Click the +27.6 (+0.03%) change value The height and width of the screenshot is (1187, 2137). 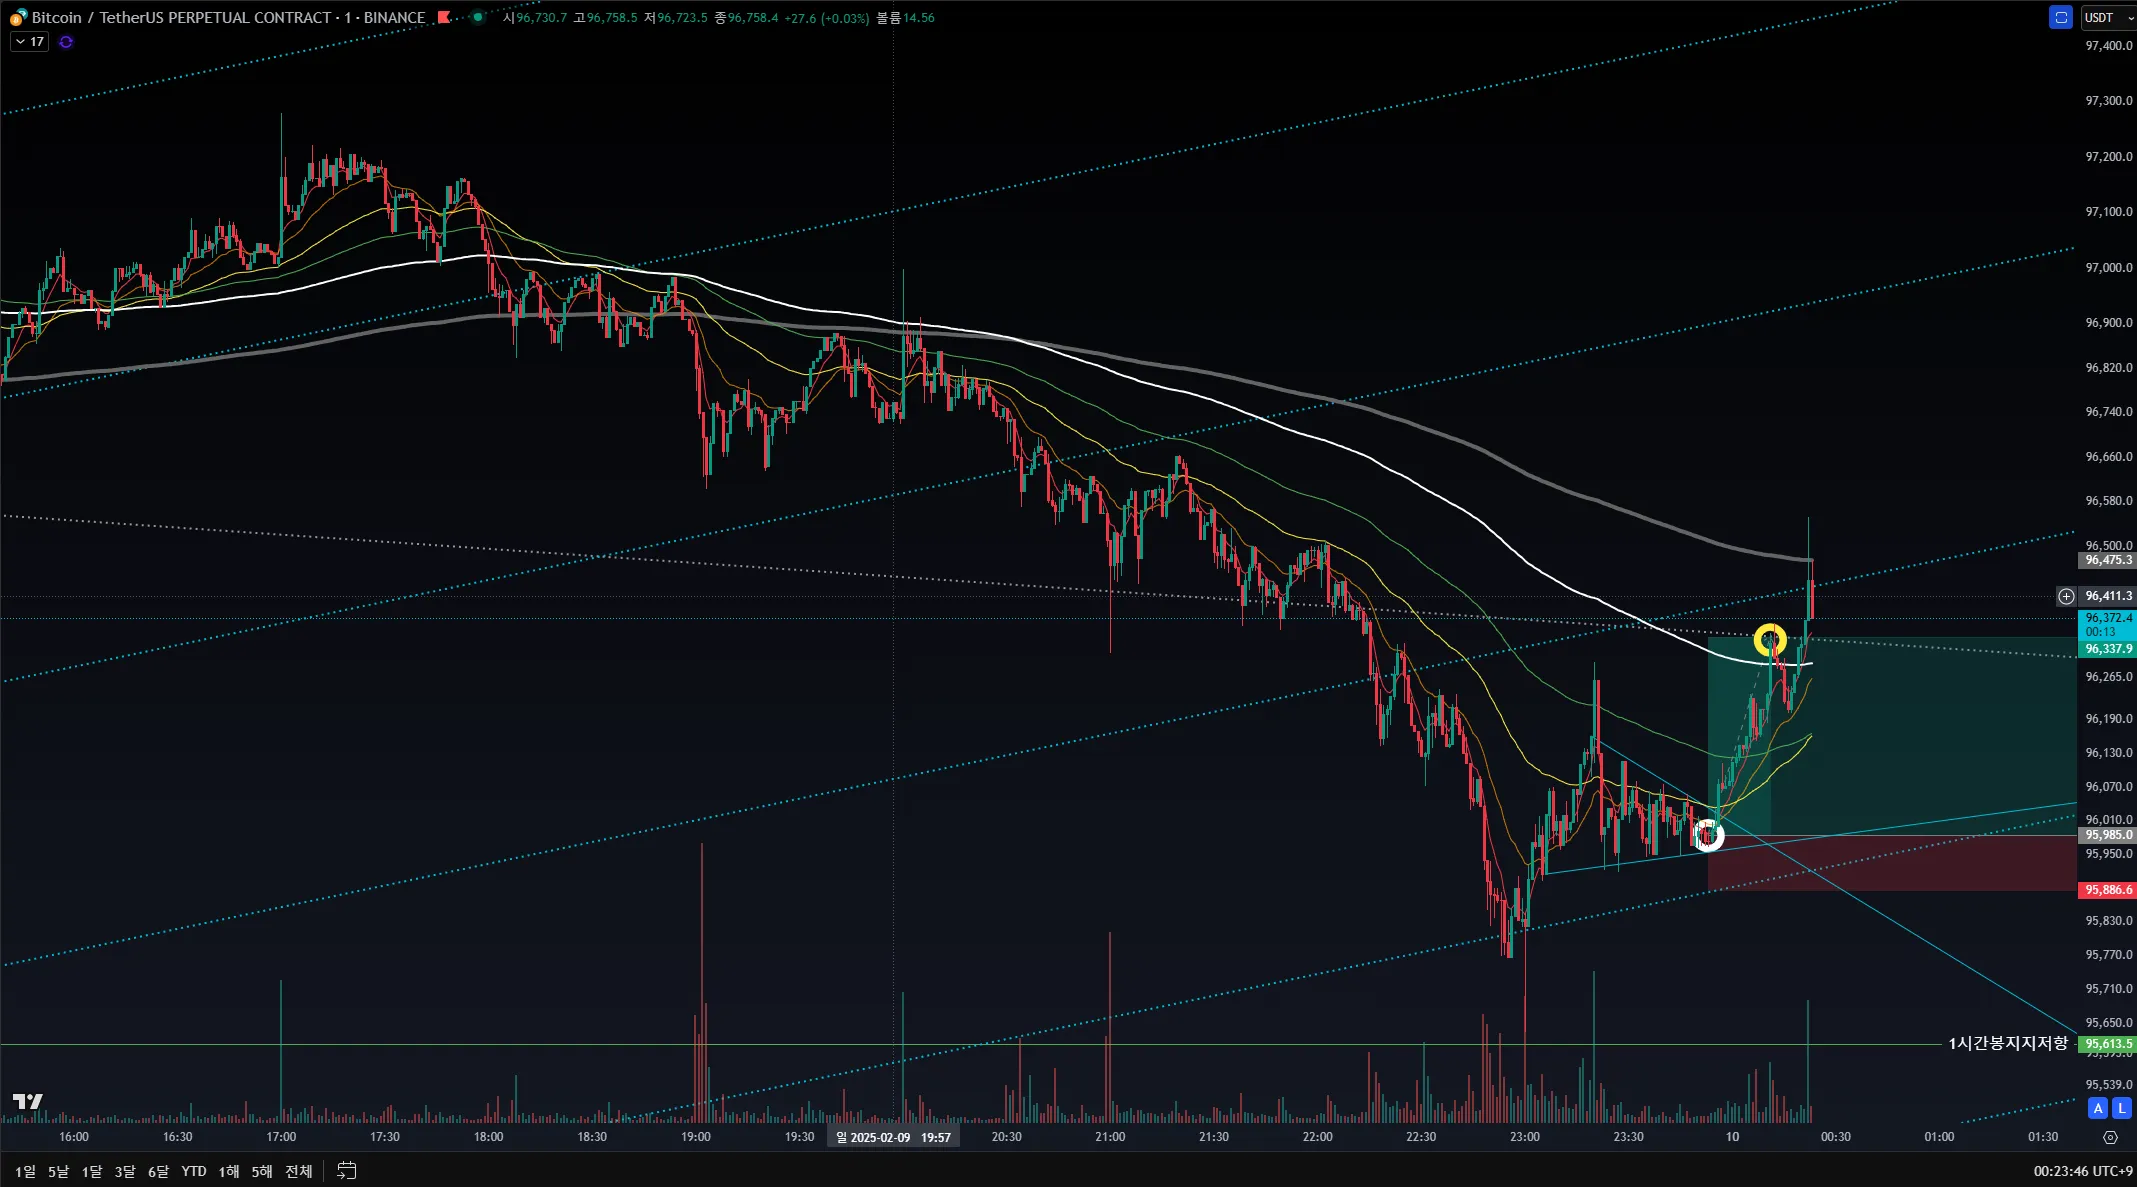click(x=826, y=18)
